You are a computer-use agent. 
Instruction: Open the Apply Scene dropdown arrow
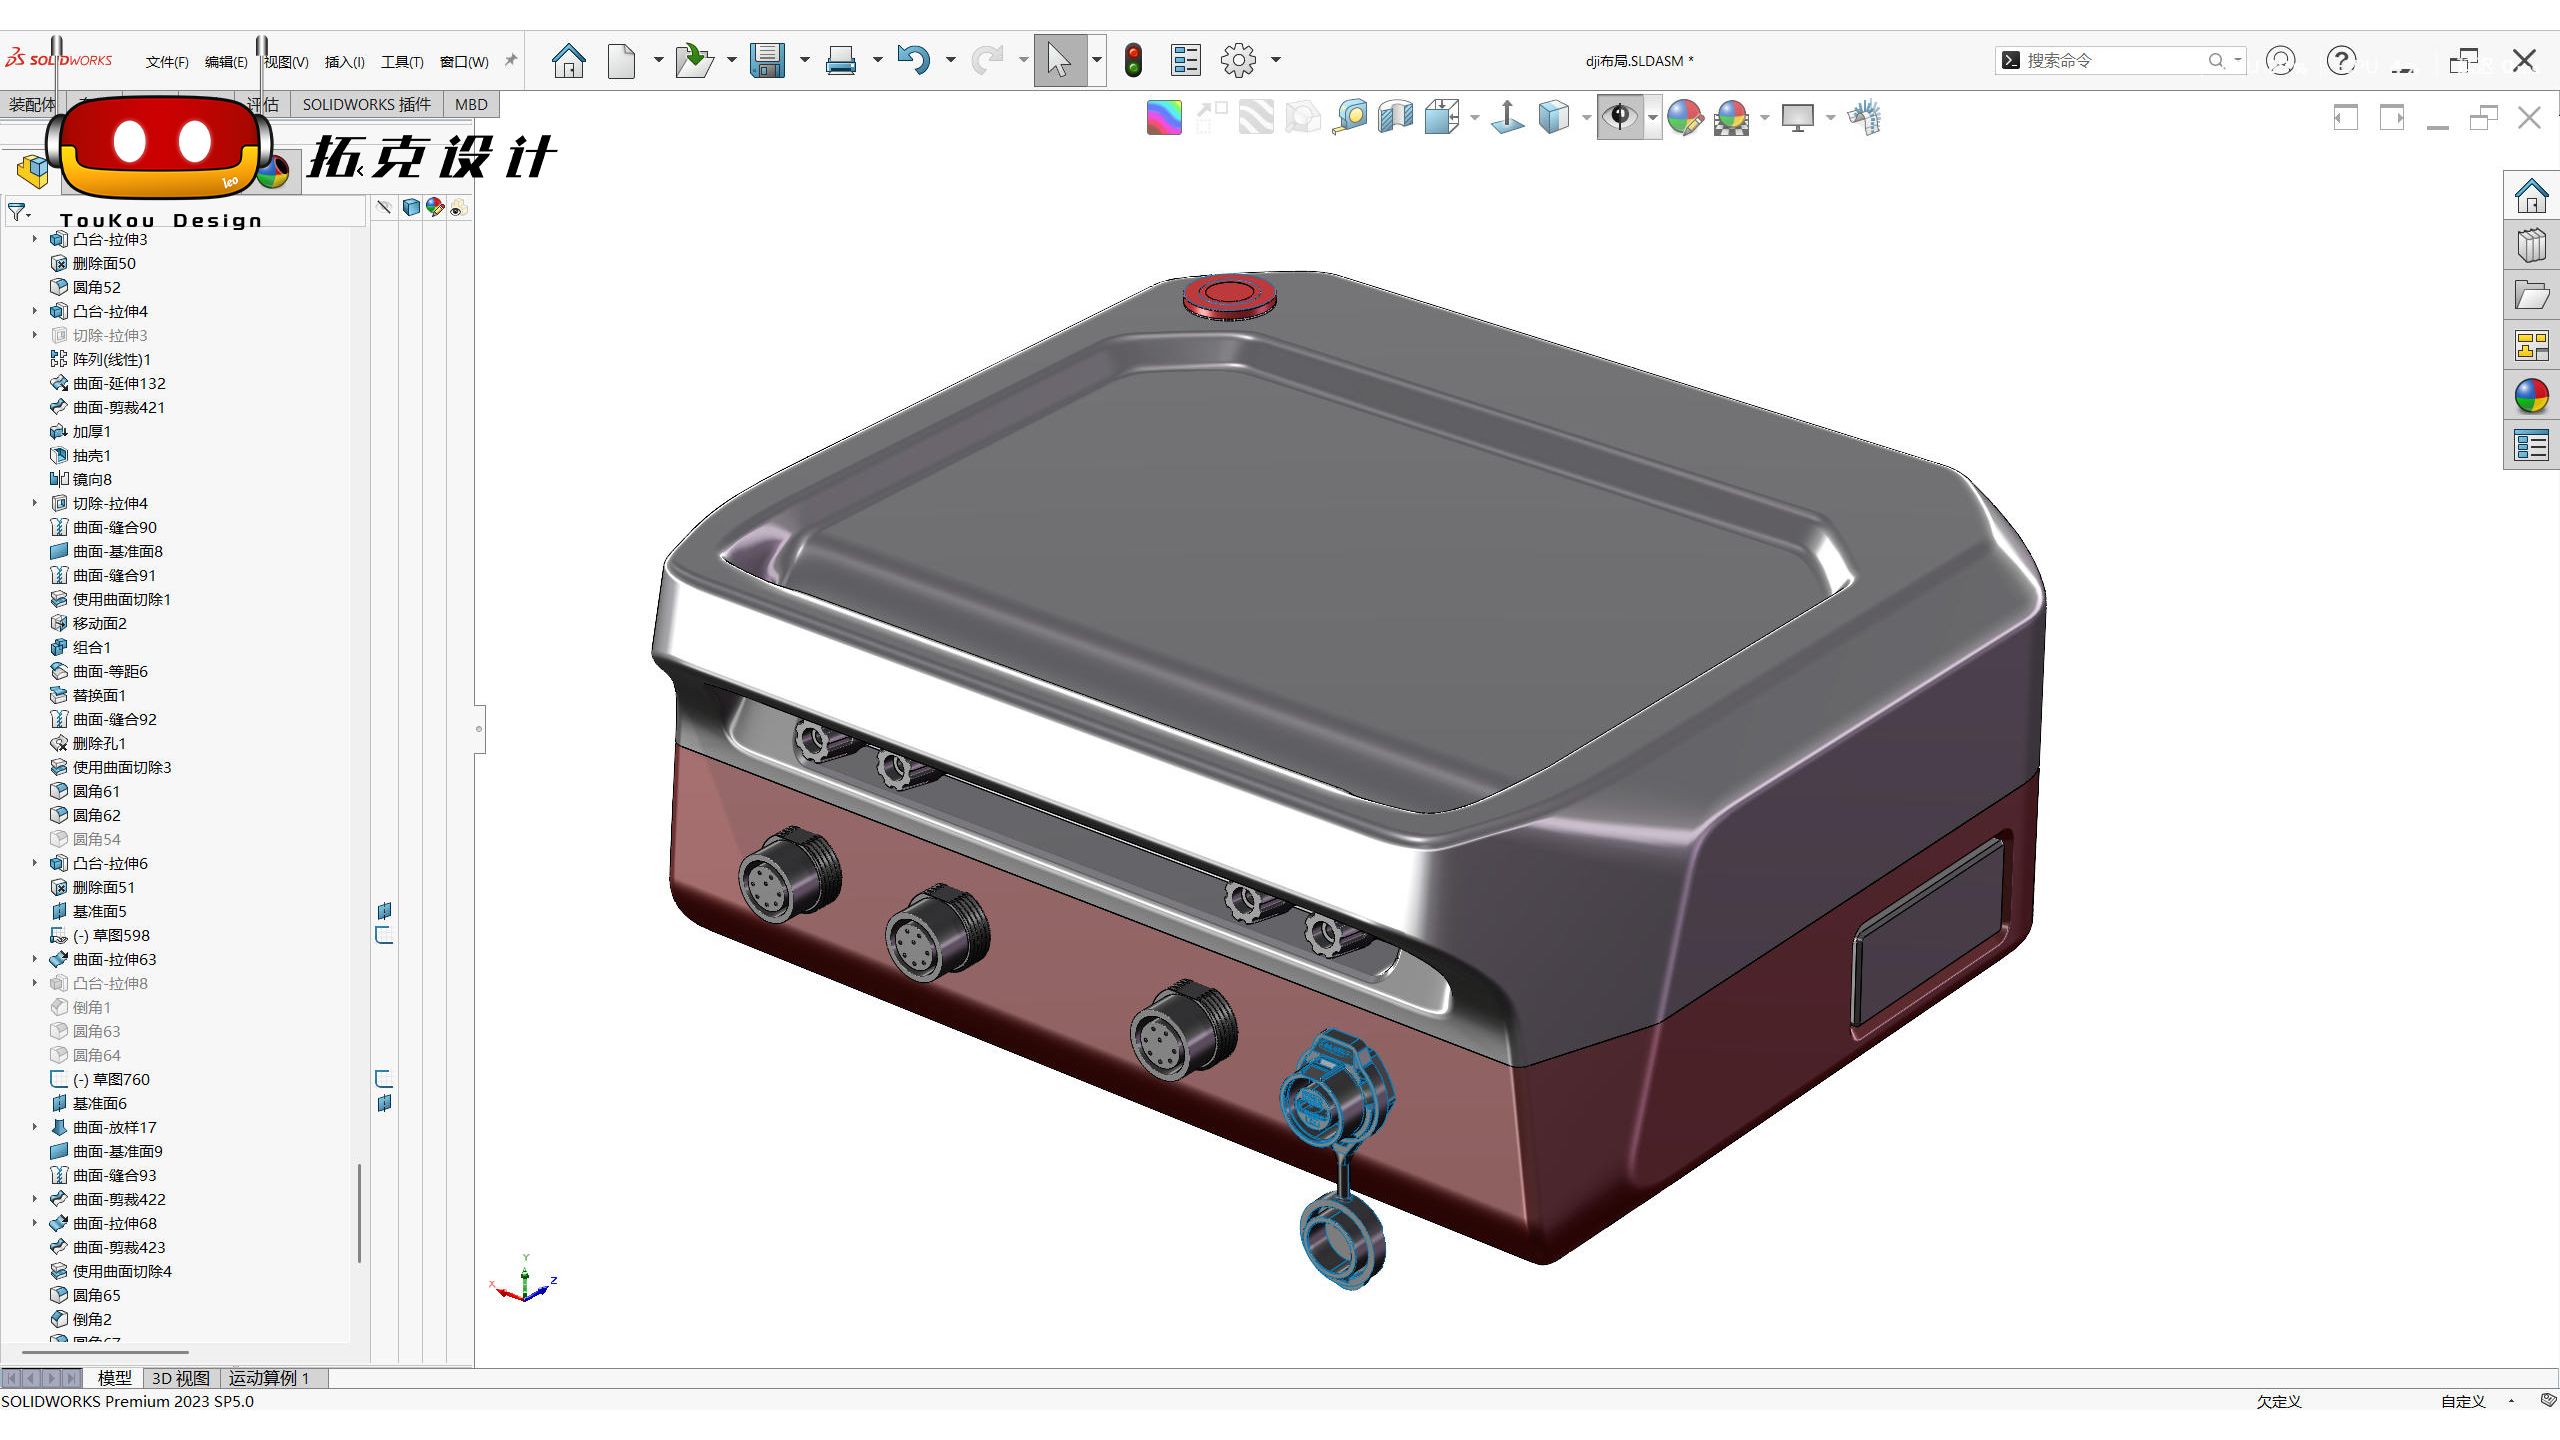[x=1764, y=117]
